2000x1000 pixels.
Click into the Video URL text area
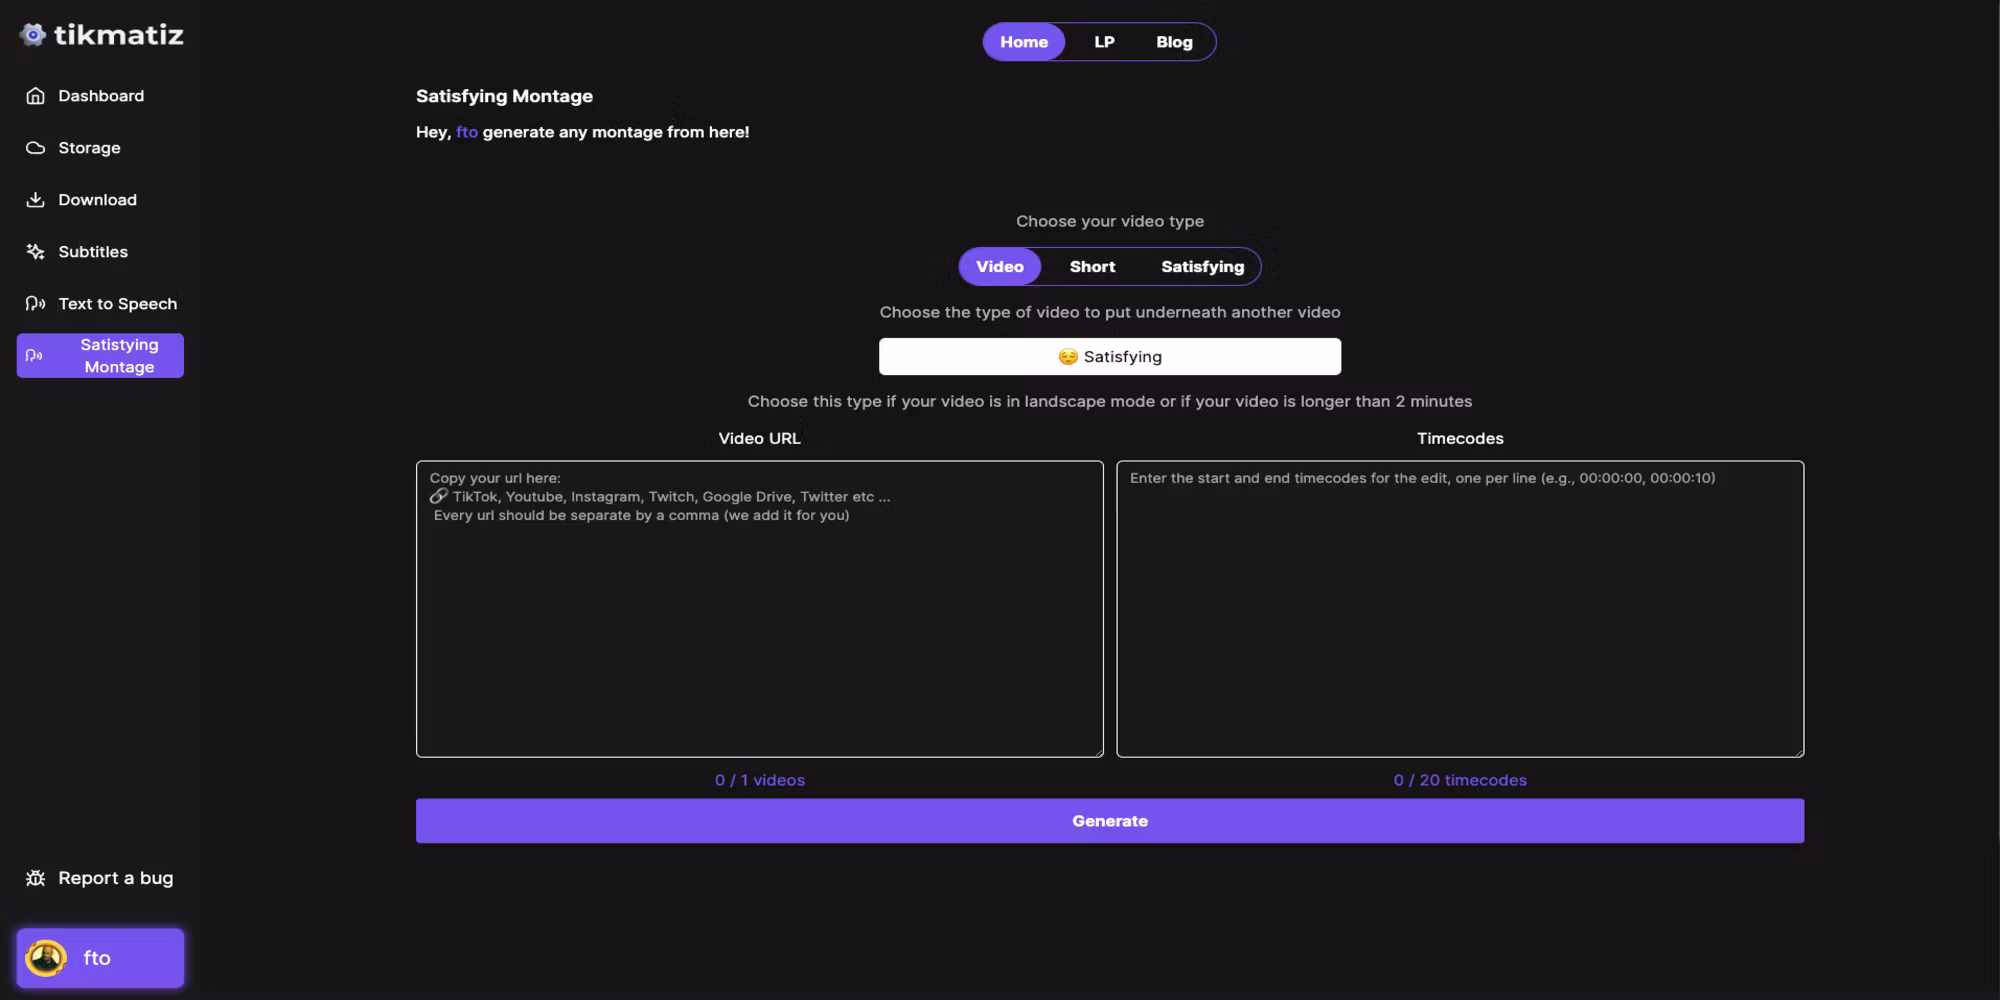click(759, 620)
